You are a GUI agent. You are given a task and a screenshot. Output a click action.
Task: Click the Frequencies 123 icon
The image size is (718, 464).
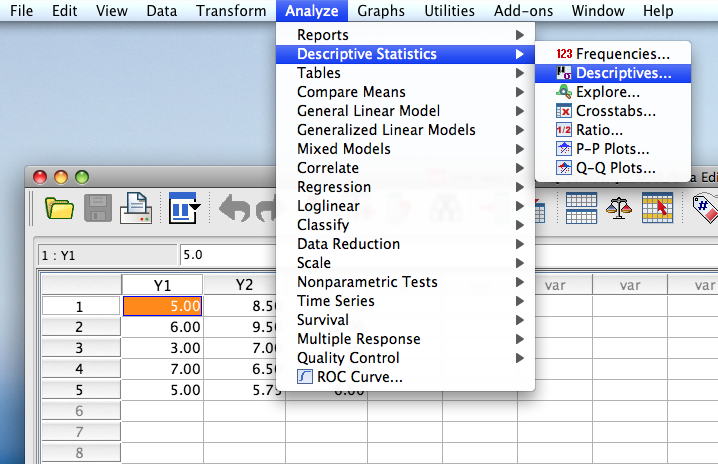[x=564, y=54]
